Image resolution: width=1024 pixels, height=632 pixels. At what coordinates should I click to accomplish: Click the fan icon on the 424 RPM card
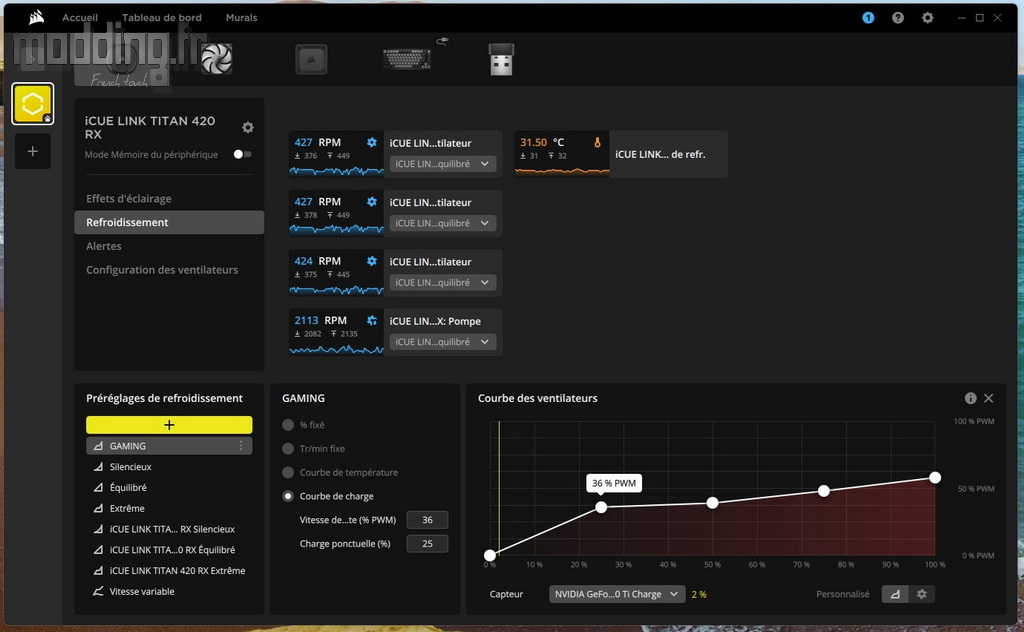click(x=372, y=261)
